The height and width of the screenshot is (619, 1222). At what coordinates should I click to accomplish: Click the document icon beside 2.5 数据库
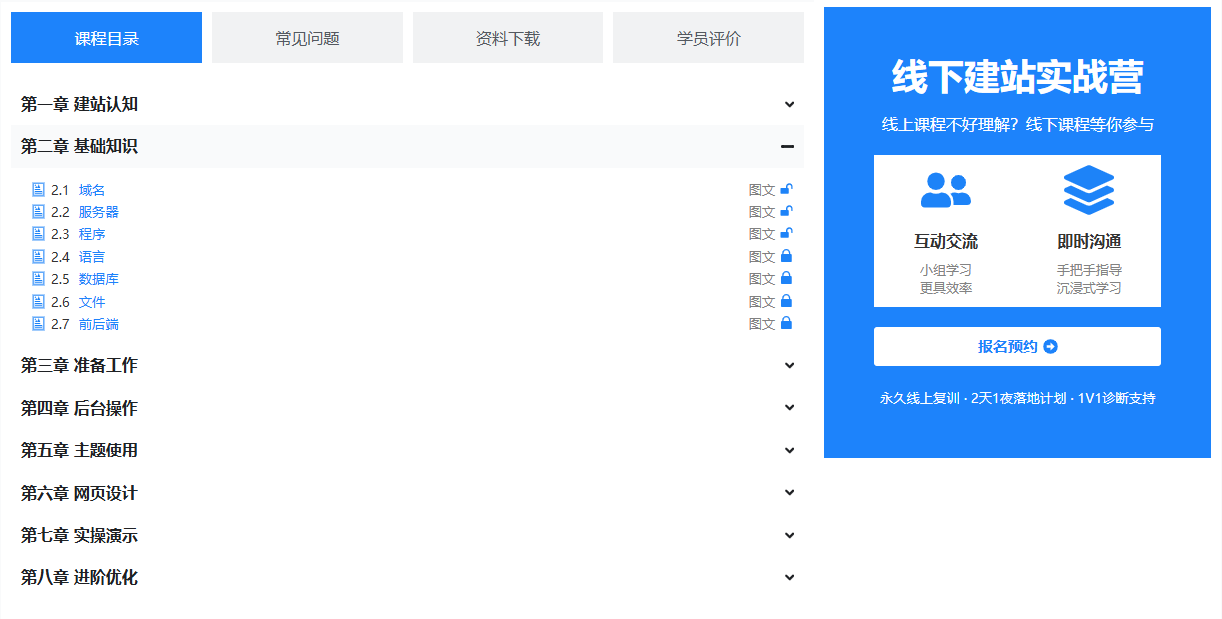point(39,278)
